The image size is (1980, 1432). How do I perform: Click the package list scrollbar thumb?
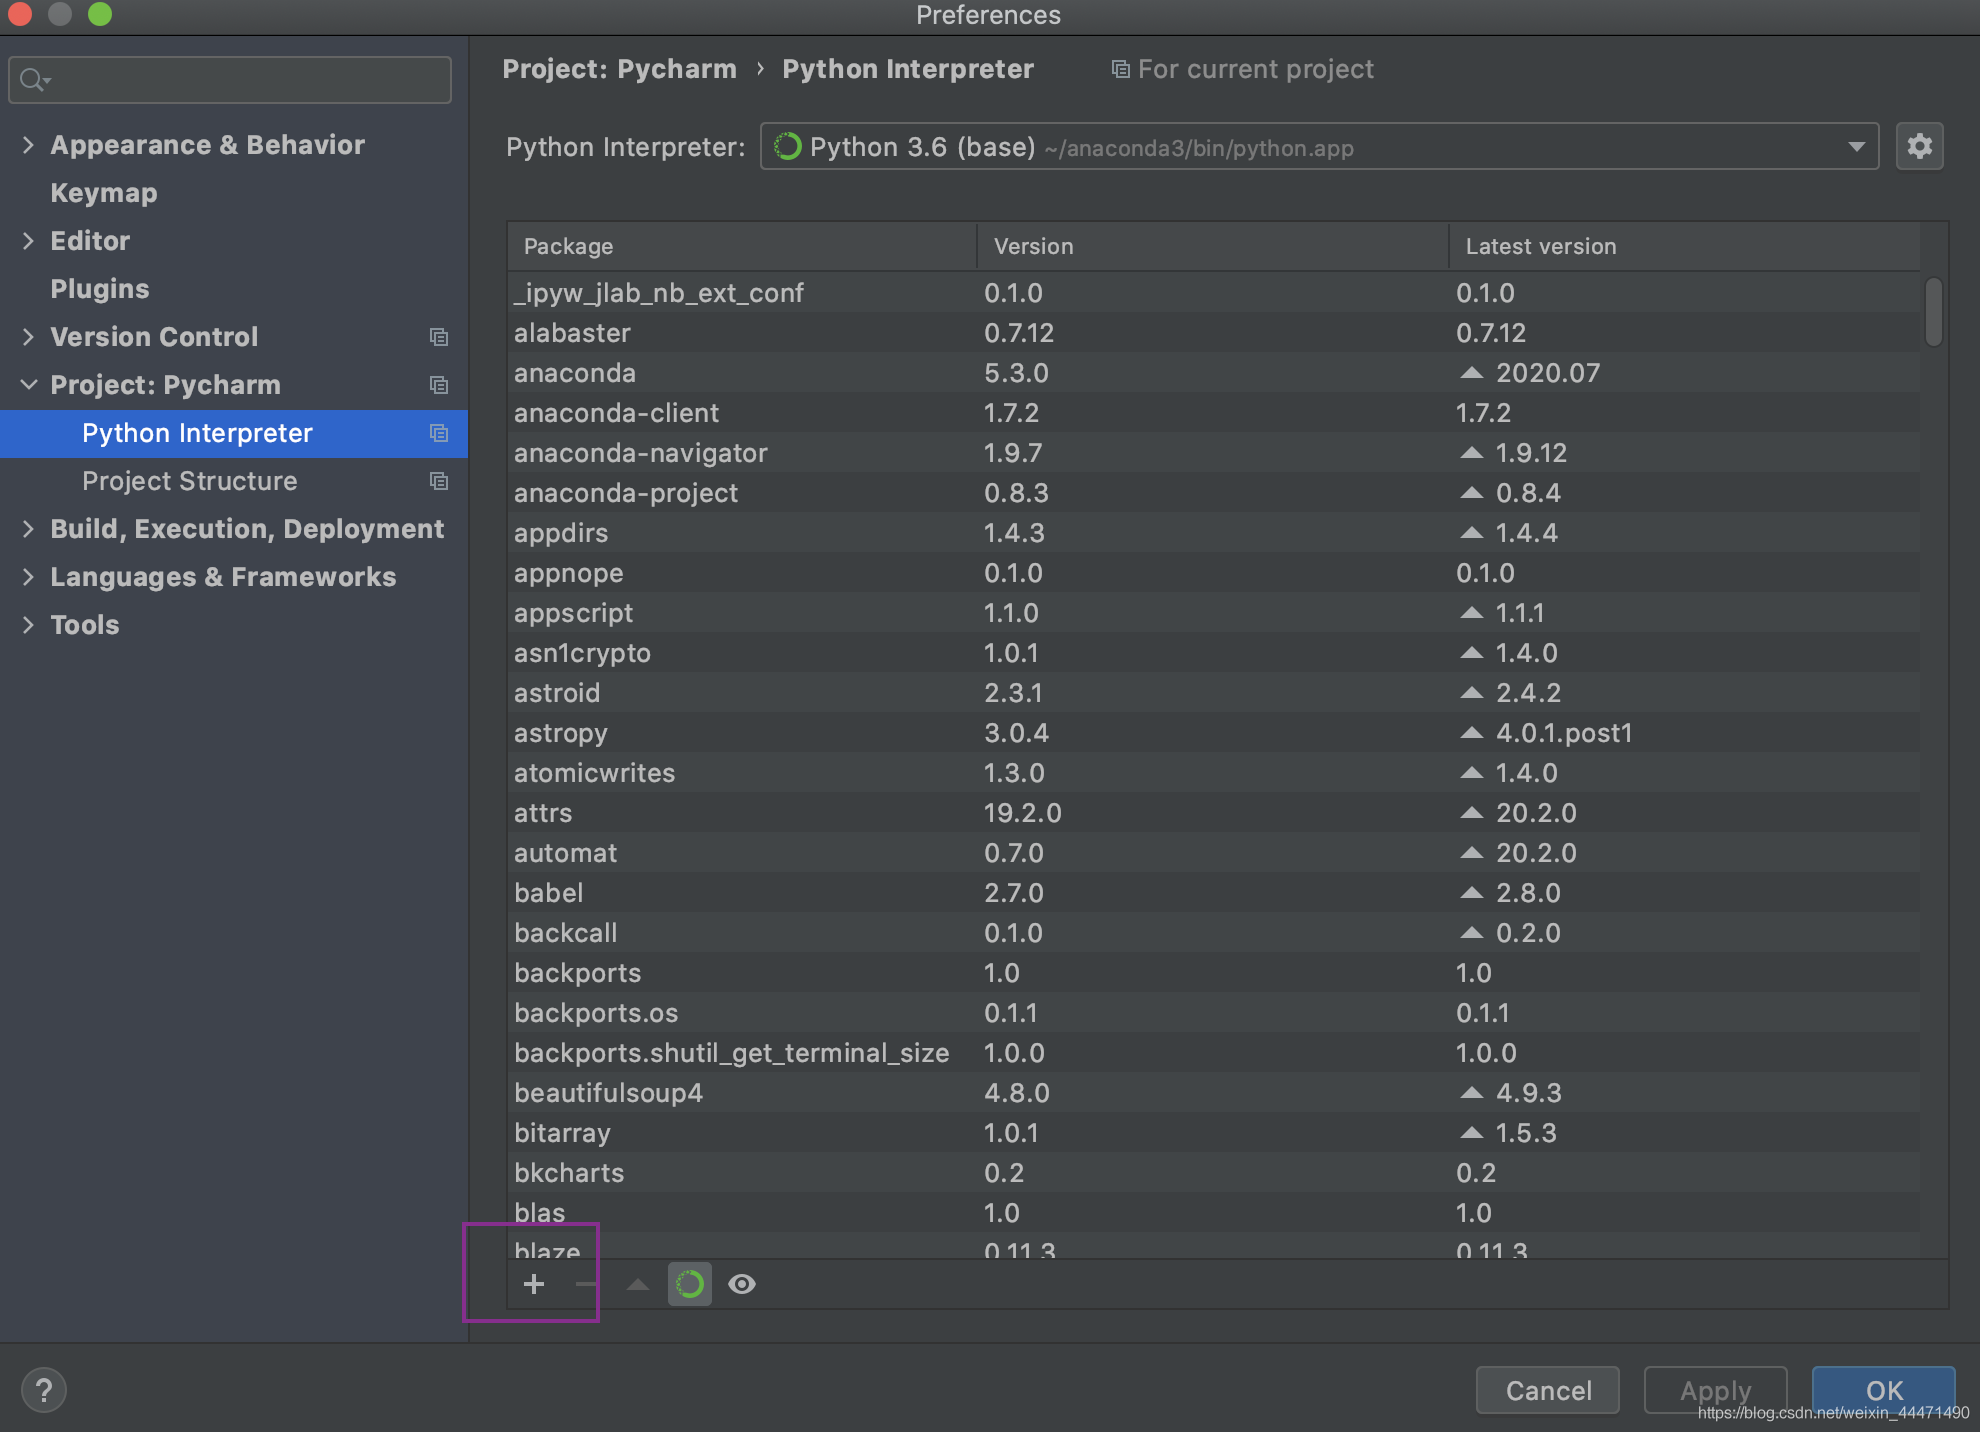tap(1934, 312)
